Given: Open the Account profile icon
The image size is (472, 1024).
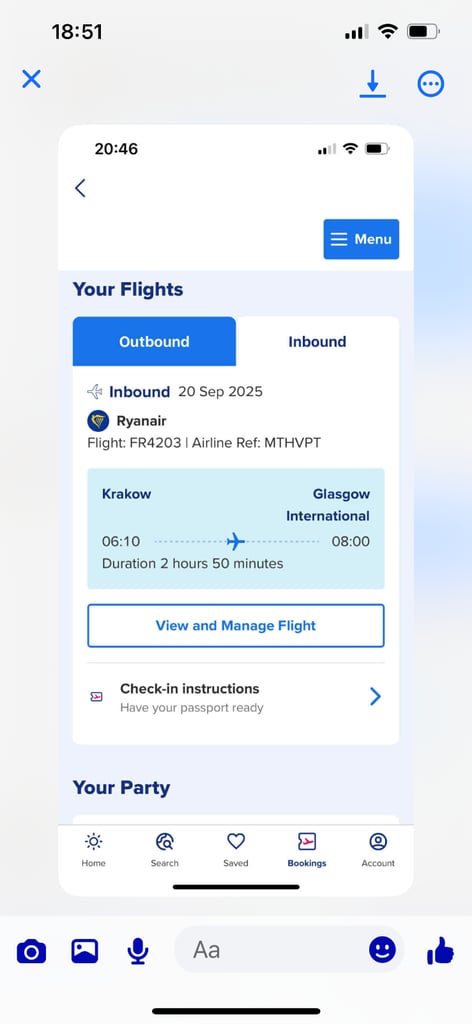Looking at the screenshot, I should click(378, 850).
